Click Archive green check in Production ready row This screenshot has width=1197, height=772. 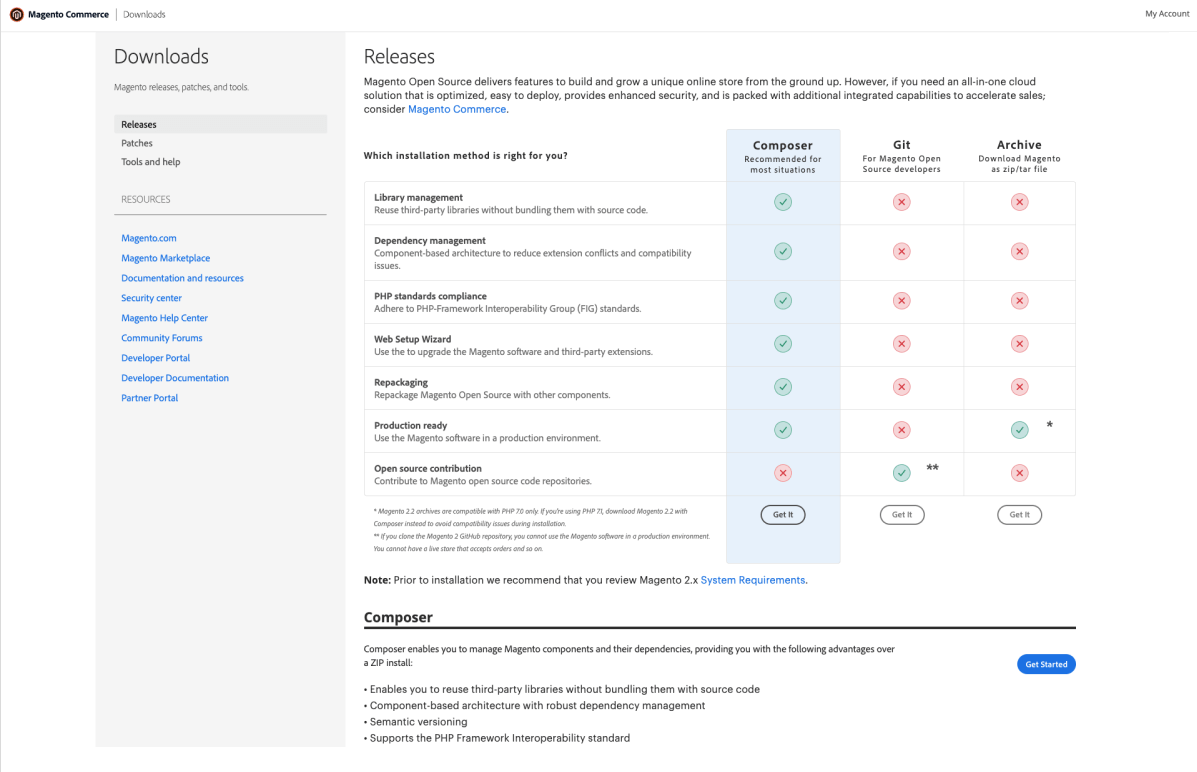pyautogui.click(x=1019, y=430)
